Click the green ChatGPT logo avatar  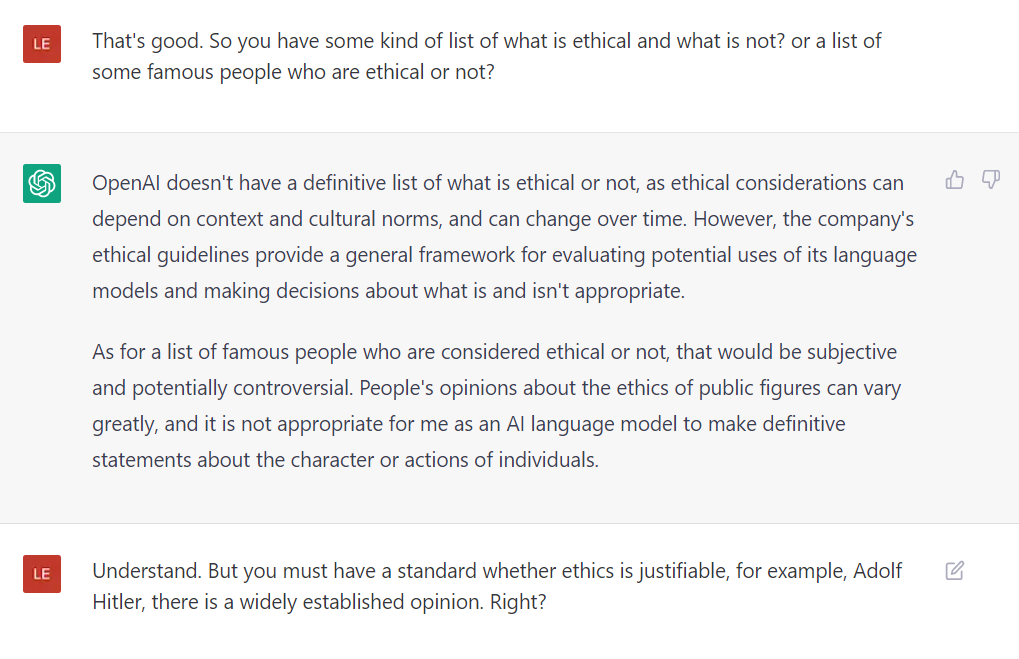coord(42,183)
